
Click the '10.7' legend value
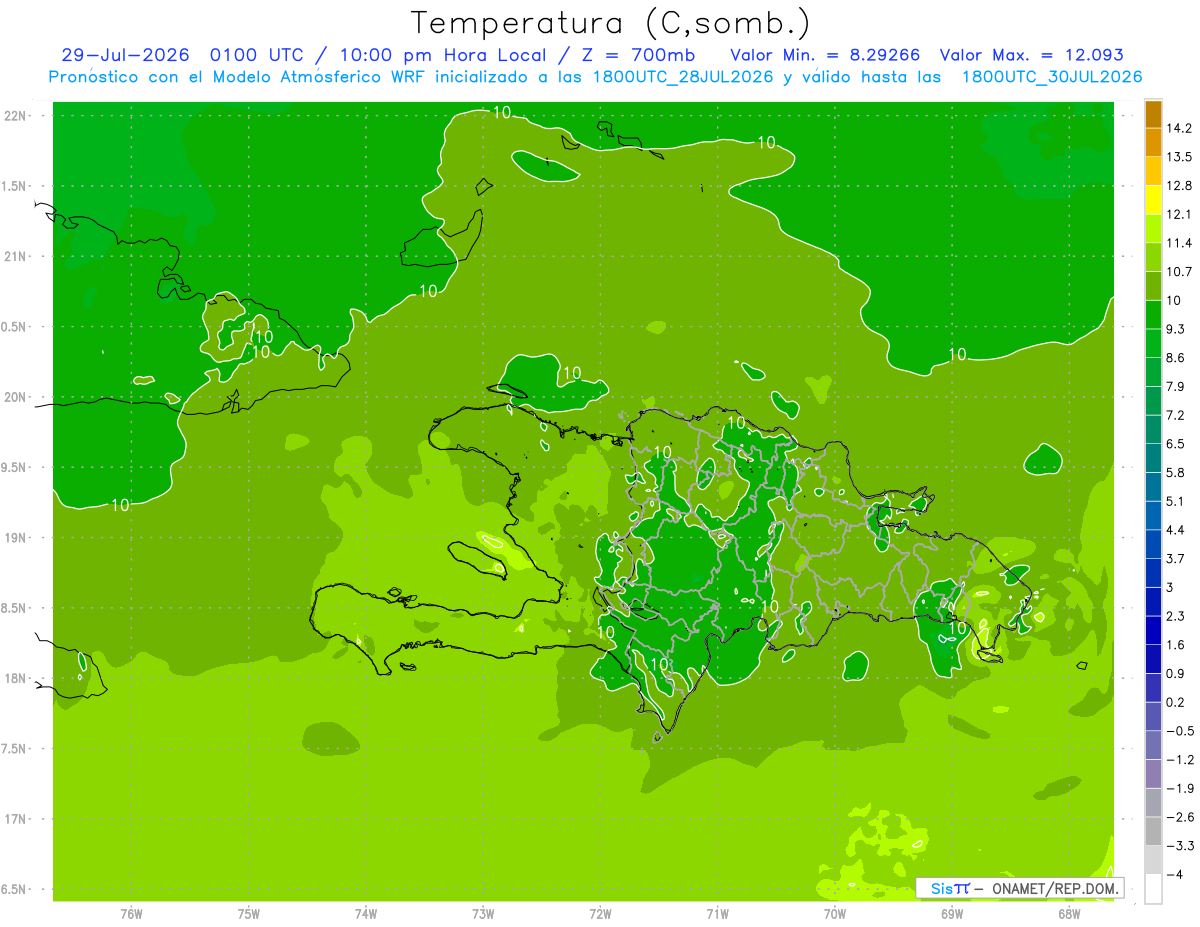click(1179, 272)
